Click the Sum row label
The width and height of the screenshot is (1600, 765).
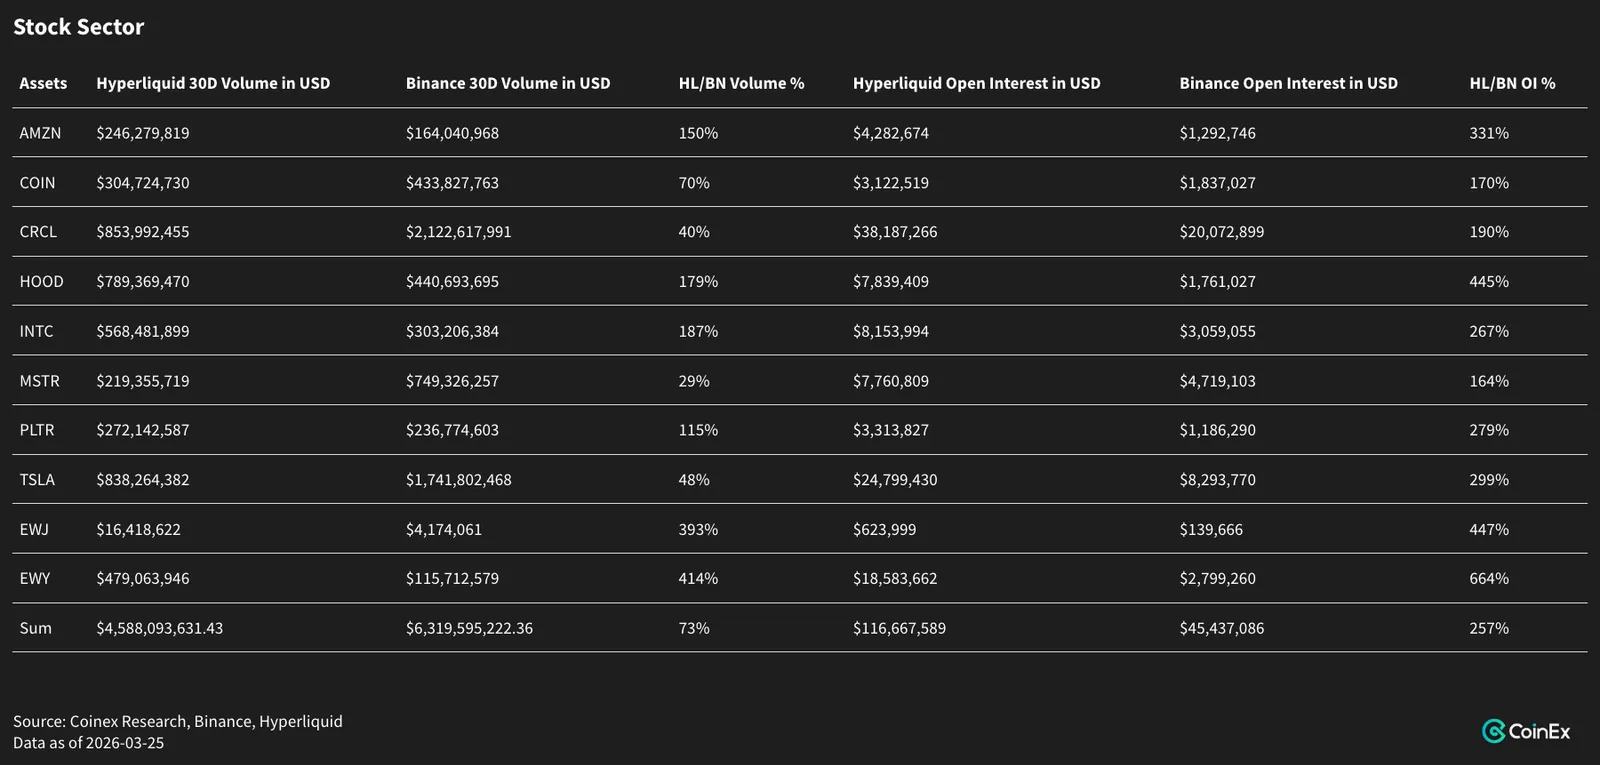click(35, 628)
